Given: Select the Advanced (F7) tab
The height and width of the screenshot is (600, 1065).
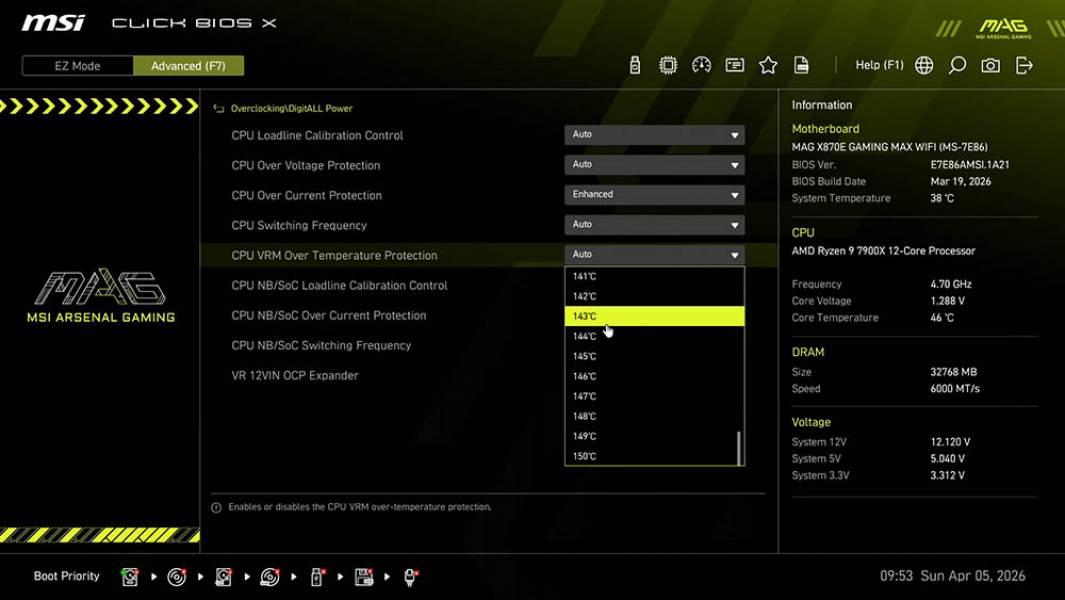Looking at the screenshot, I should click(189, 65).
